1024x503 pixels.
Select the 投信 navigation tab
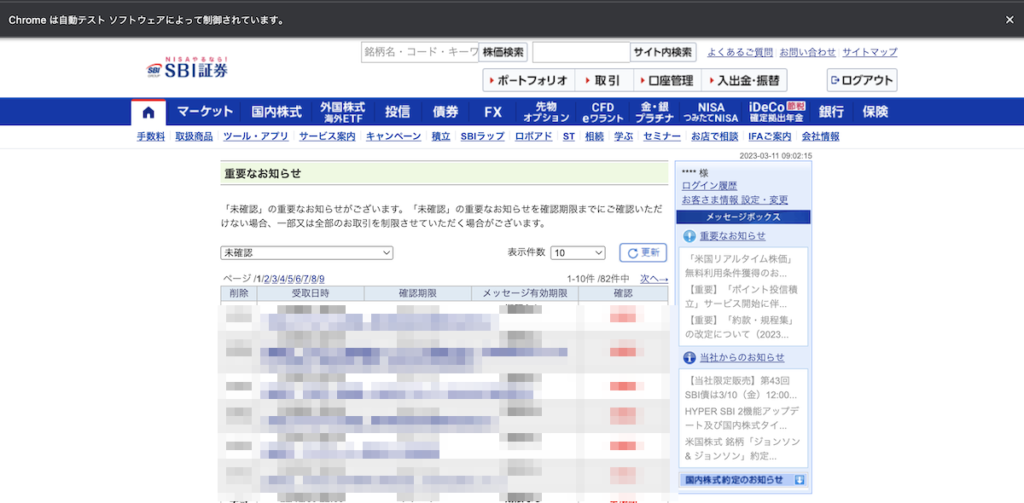tap(397, 112)
